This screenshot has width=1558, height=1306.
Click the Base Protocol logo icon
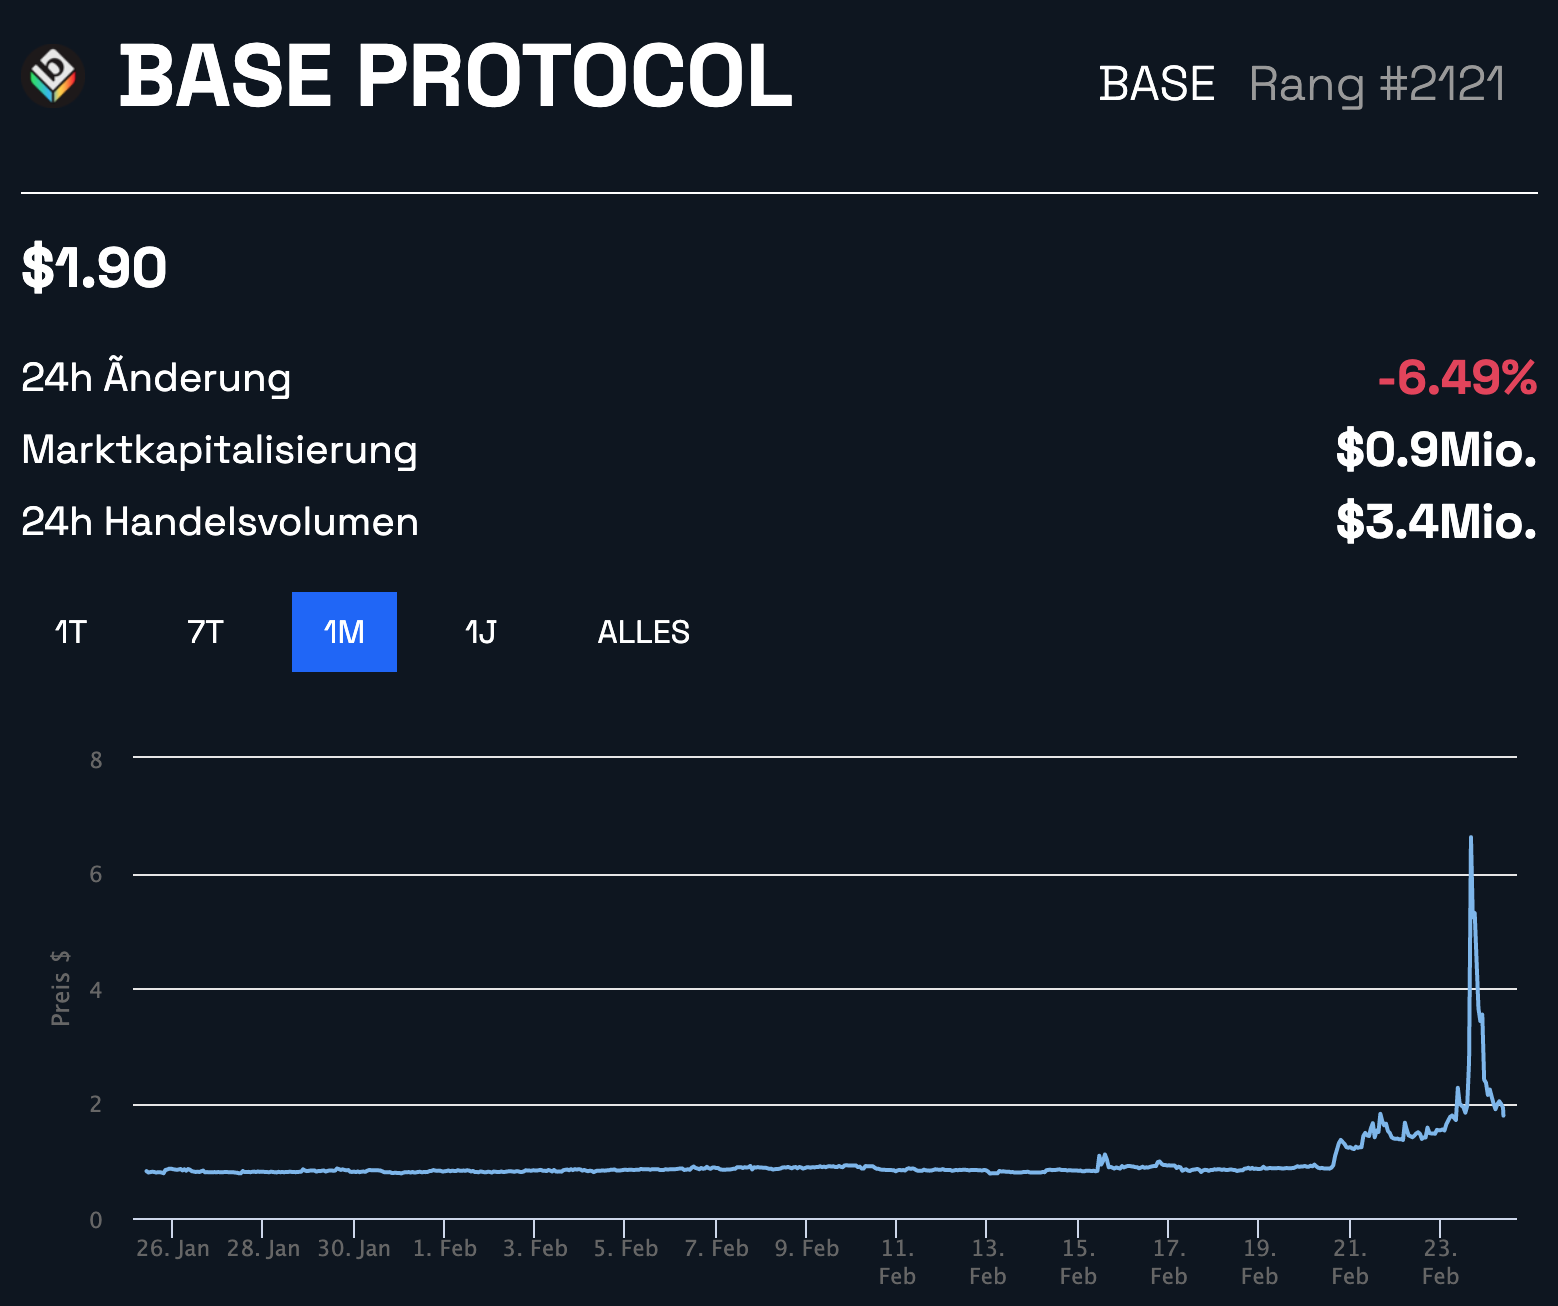pyautogui.click(x=53, y=76)
